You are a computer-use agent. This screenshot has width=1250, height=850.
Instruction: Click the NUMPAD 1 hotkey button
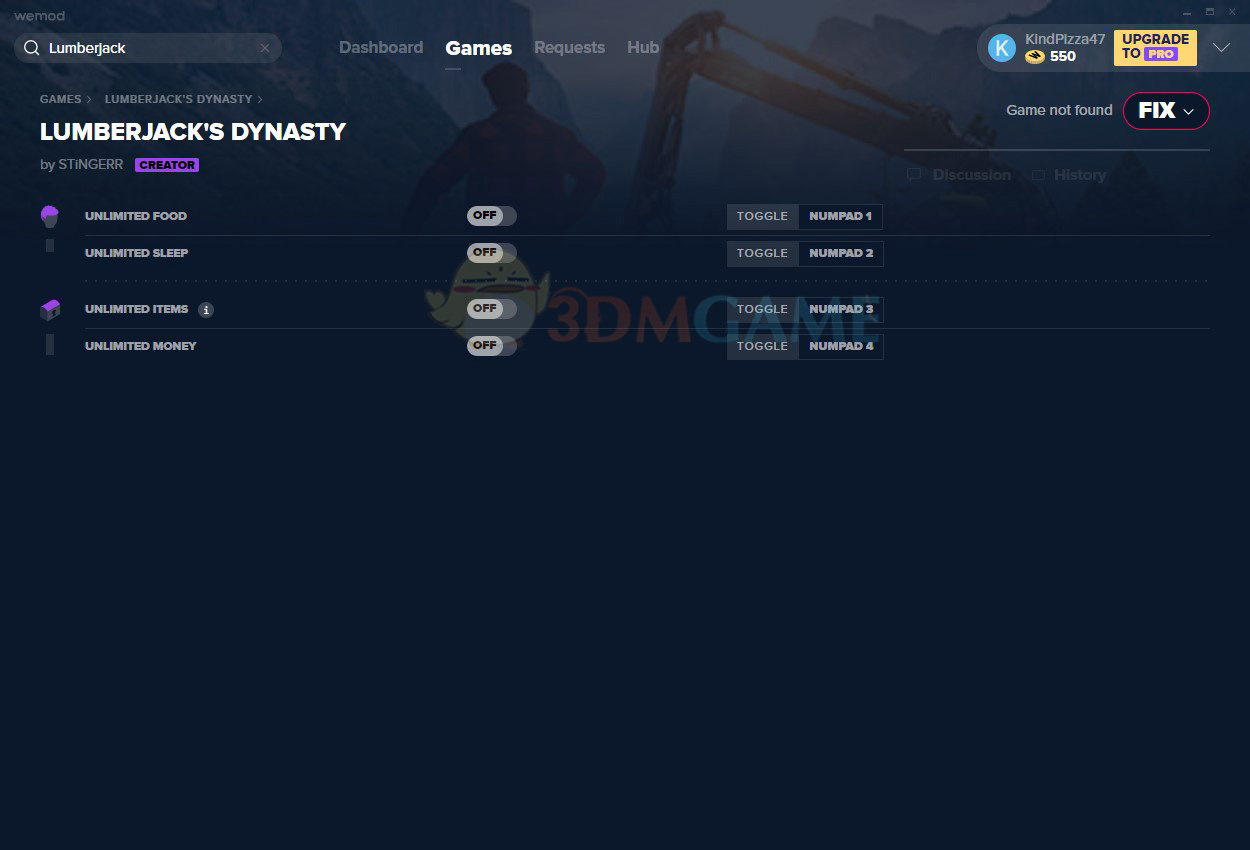840,216
